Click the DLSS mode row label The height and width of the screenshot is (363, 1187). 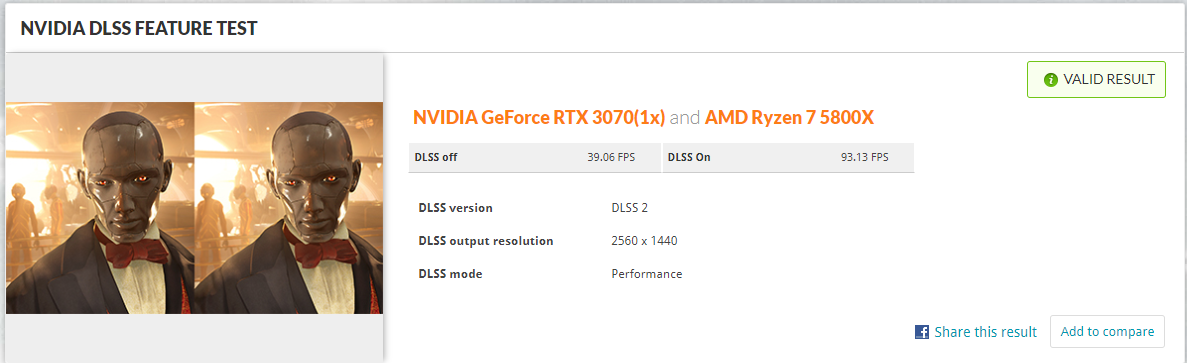click(x=450, y=274)
